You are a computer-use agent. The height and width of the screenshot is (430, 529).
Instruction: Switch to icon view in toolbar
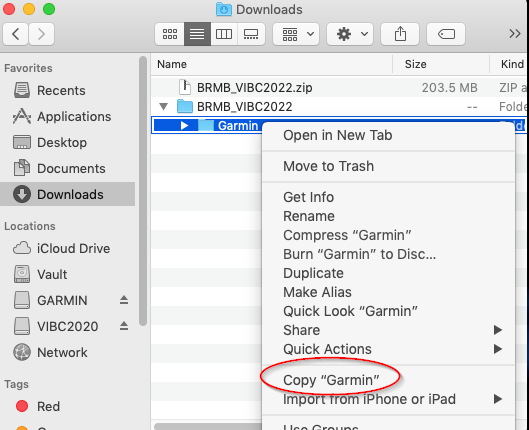click(170, 34)
